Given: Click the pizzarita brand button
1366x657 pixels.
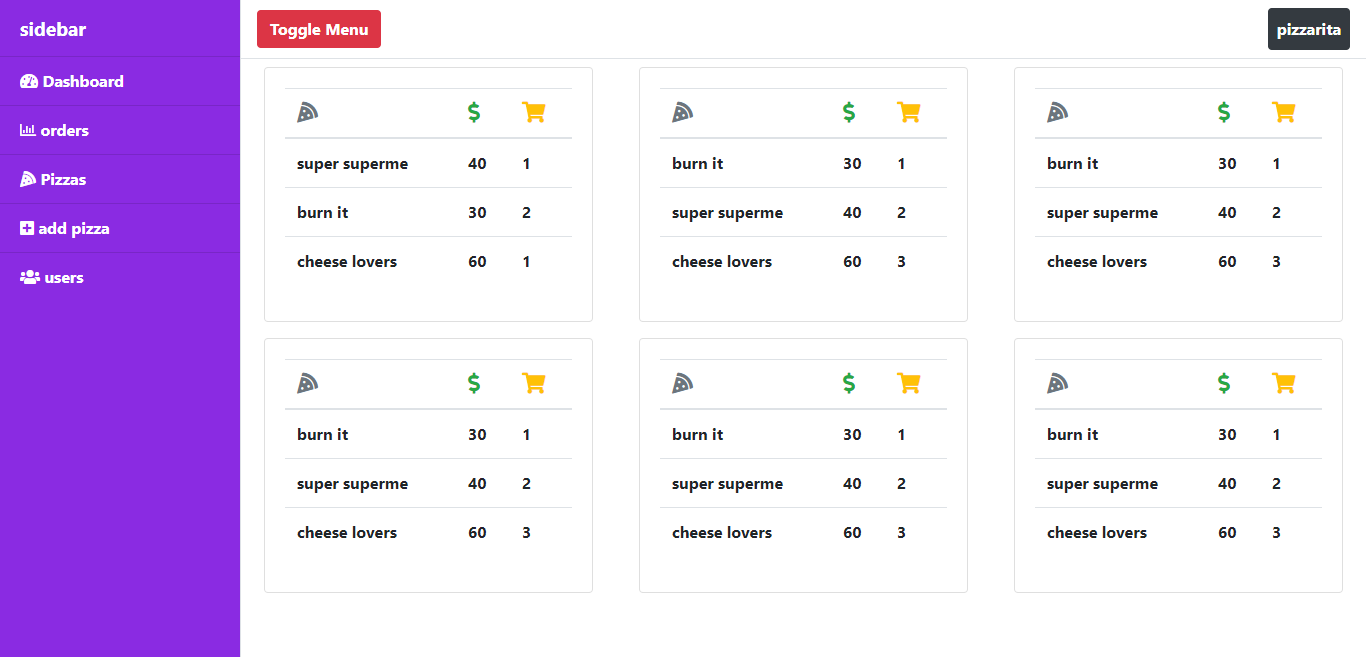Looking at the screenshot, I should (x=1308, y=29).
